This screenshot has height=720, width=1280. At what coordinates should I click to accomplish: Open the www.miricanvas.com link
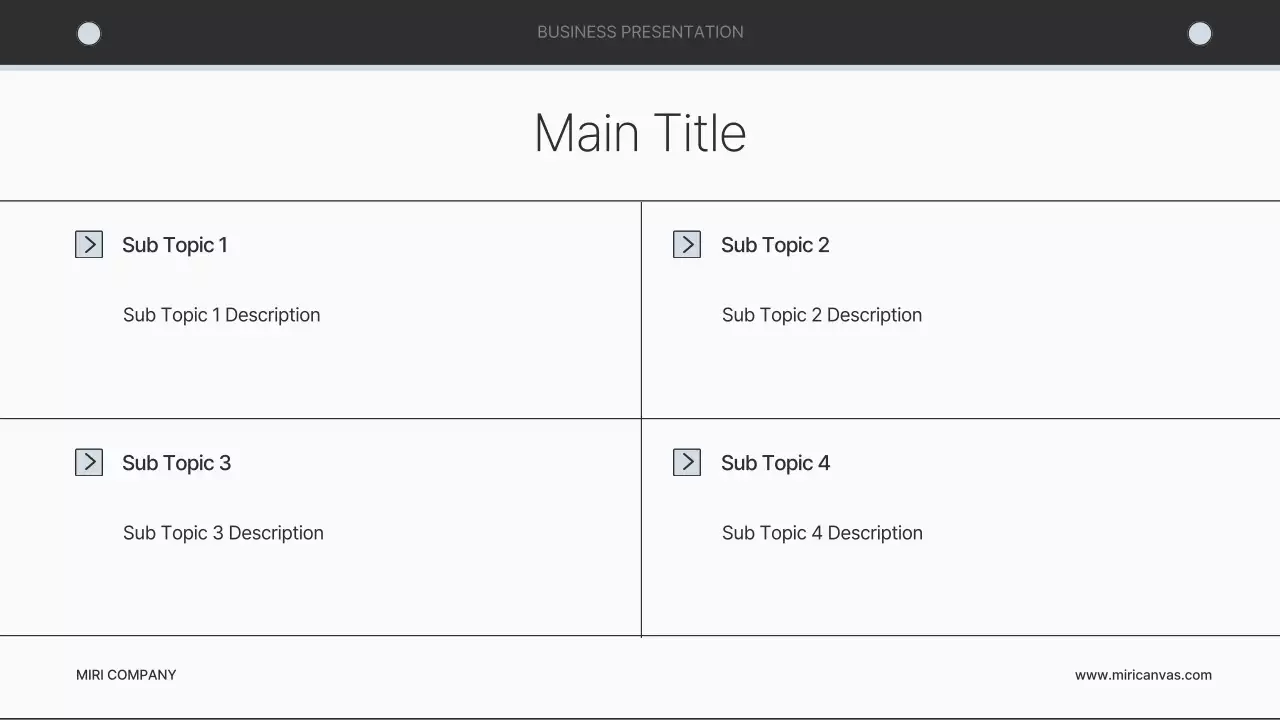[x=1143, y=675]
